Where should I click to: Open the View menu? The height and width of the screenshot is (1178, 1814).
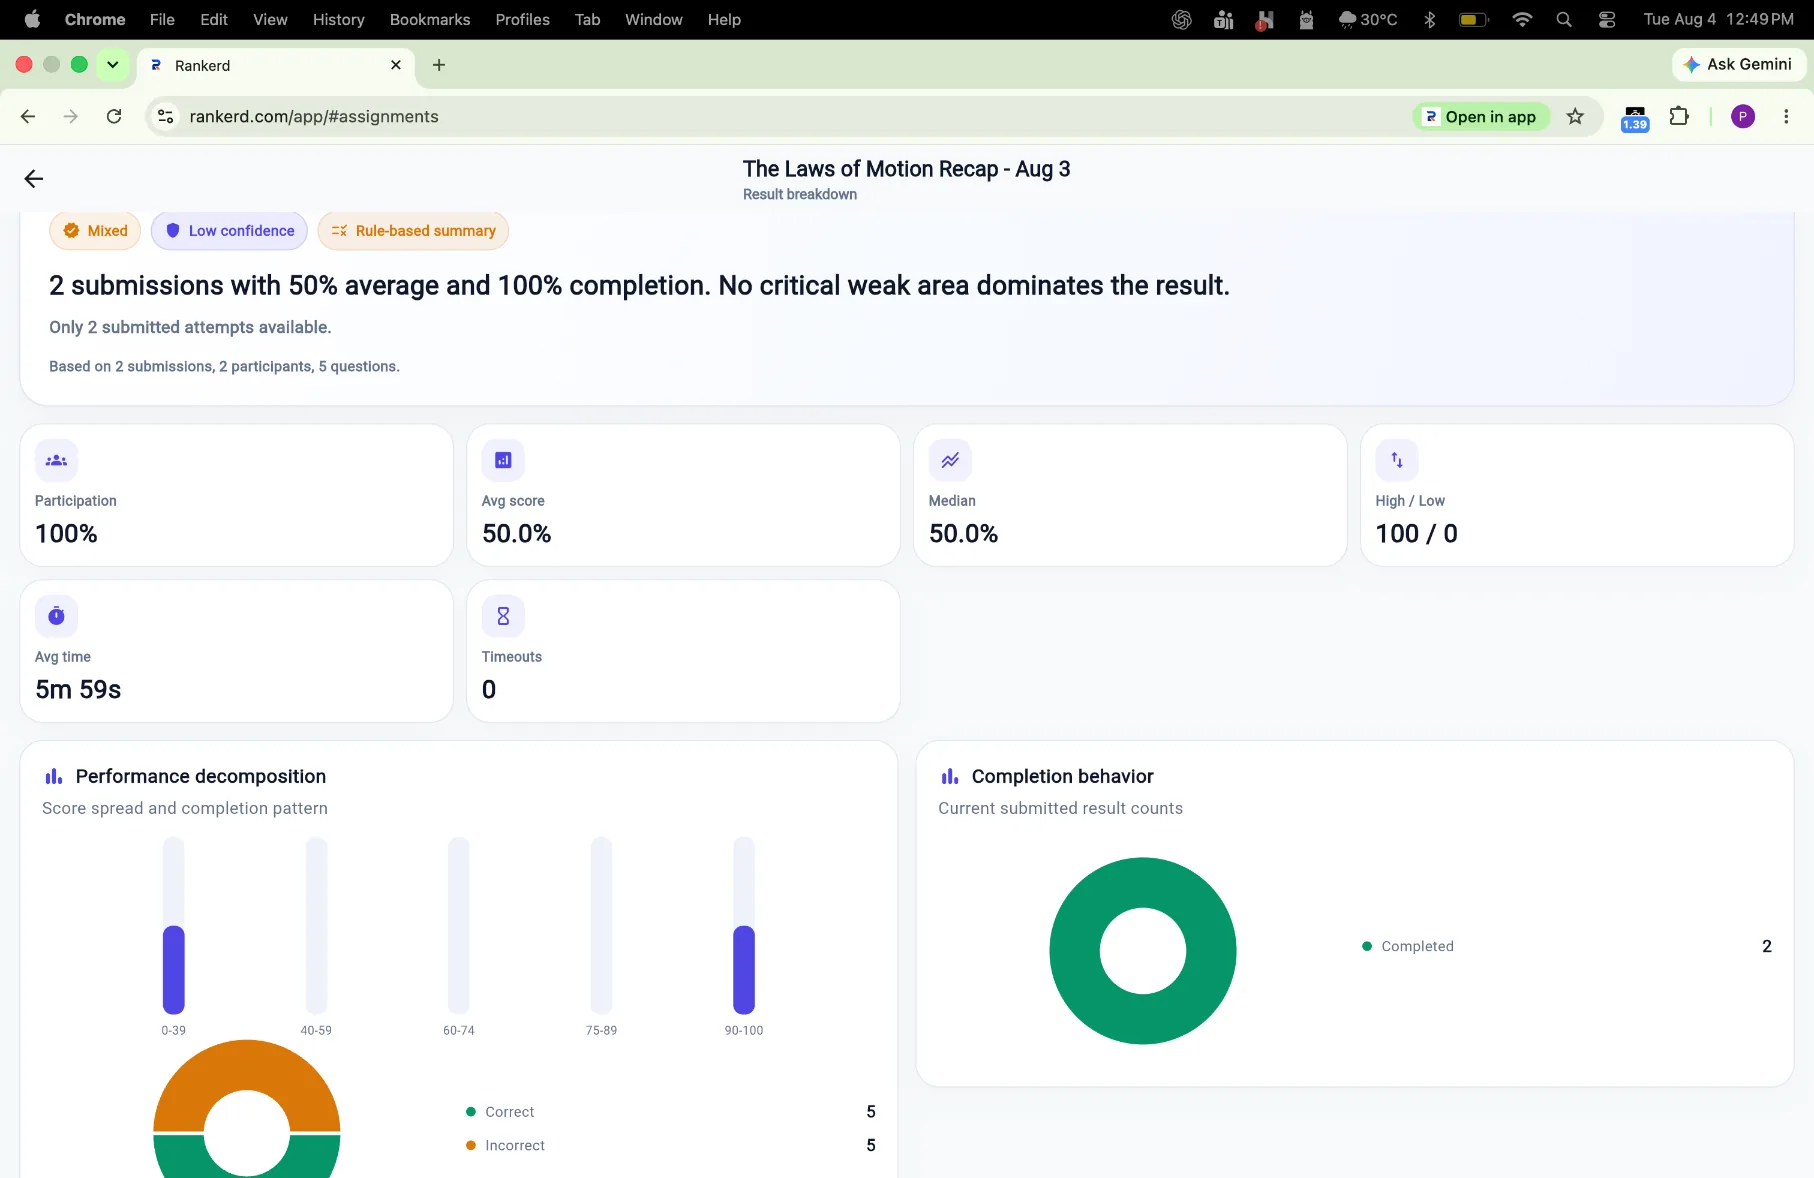click(270, 19)
